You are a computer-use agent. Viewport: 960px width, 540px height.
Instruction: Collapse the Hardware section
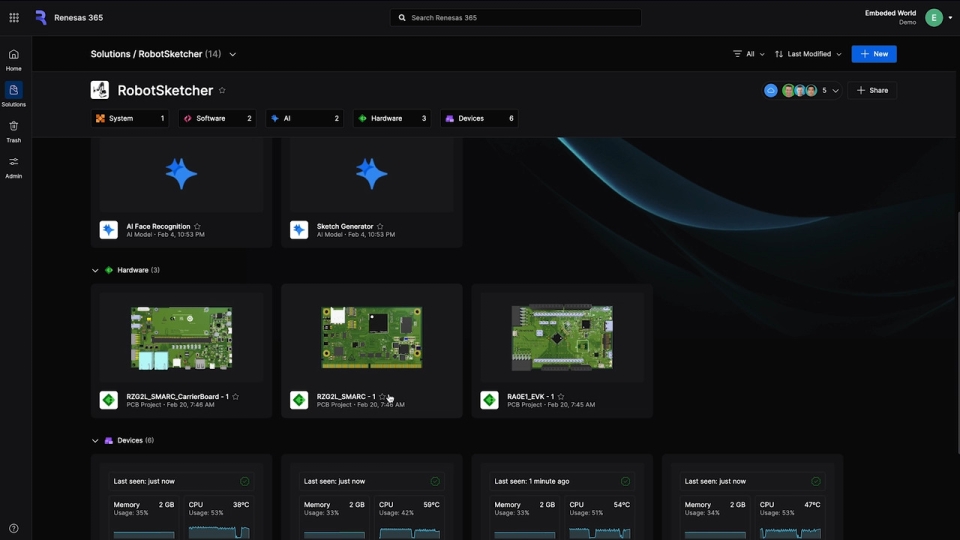pos(96,270)
